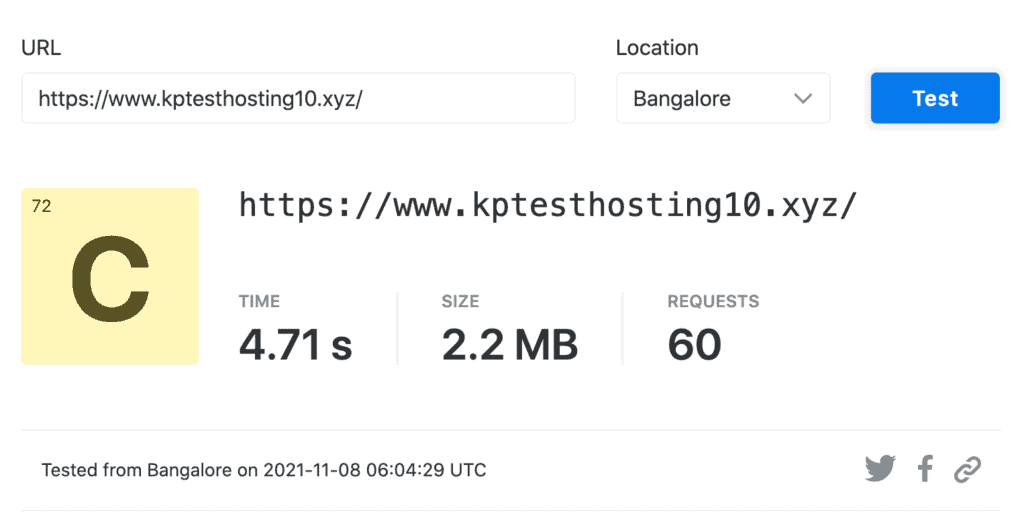Share the result on Facebook

pos(925,468)
